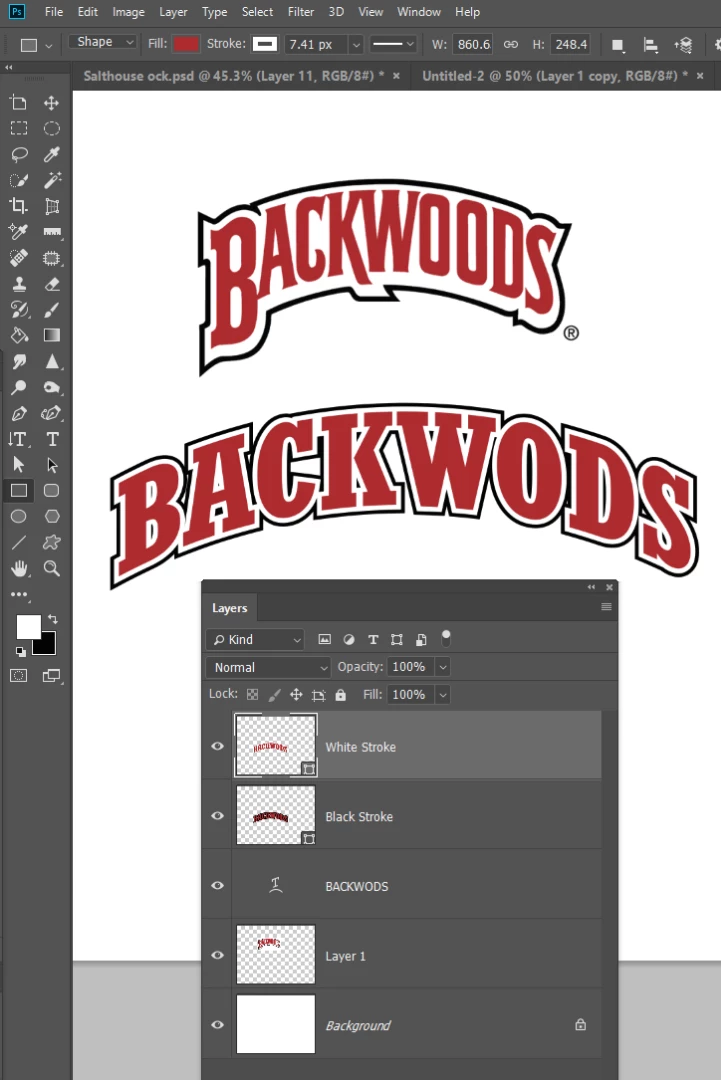Toggle visibility of Layer 1
This screenshot has width=721, height=1080.
pos(218,955)
